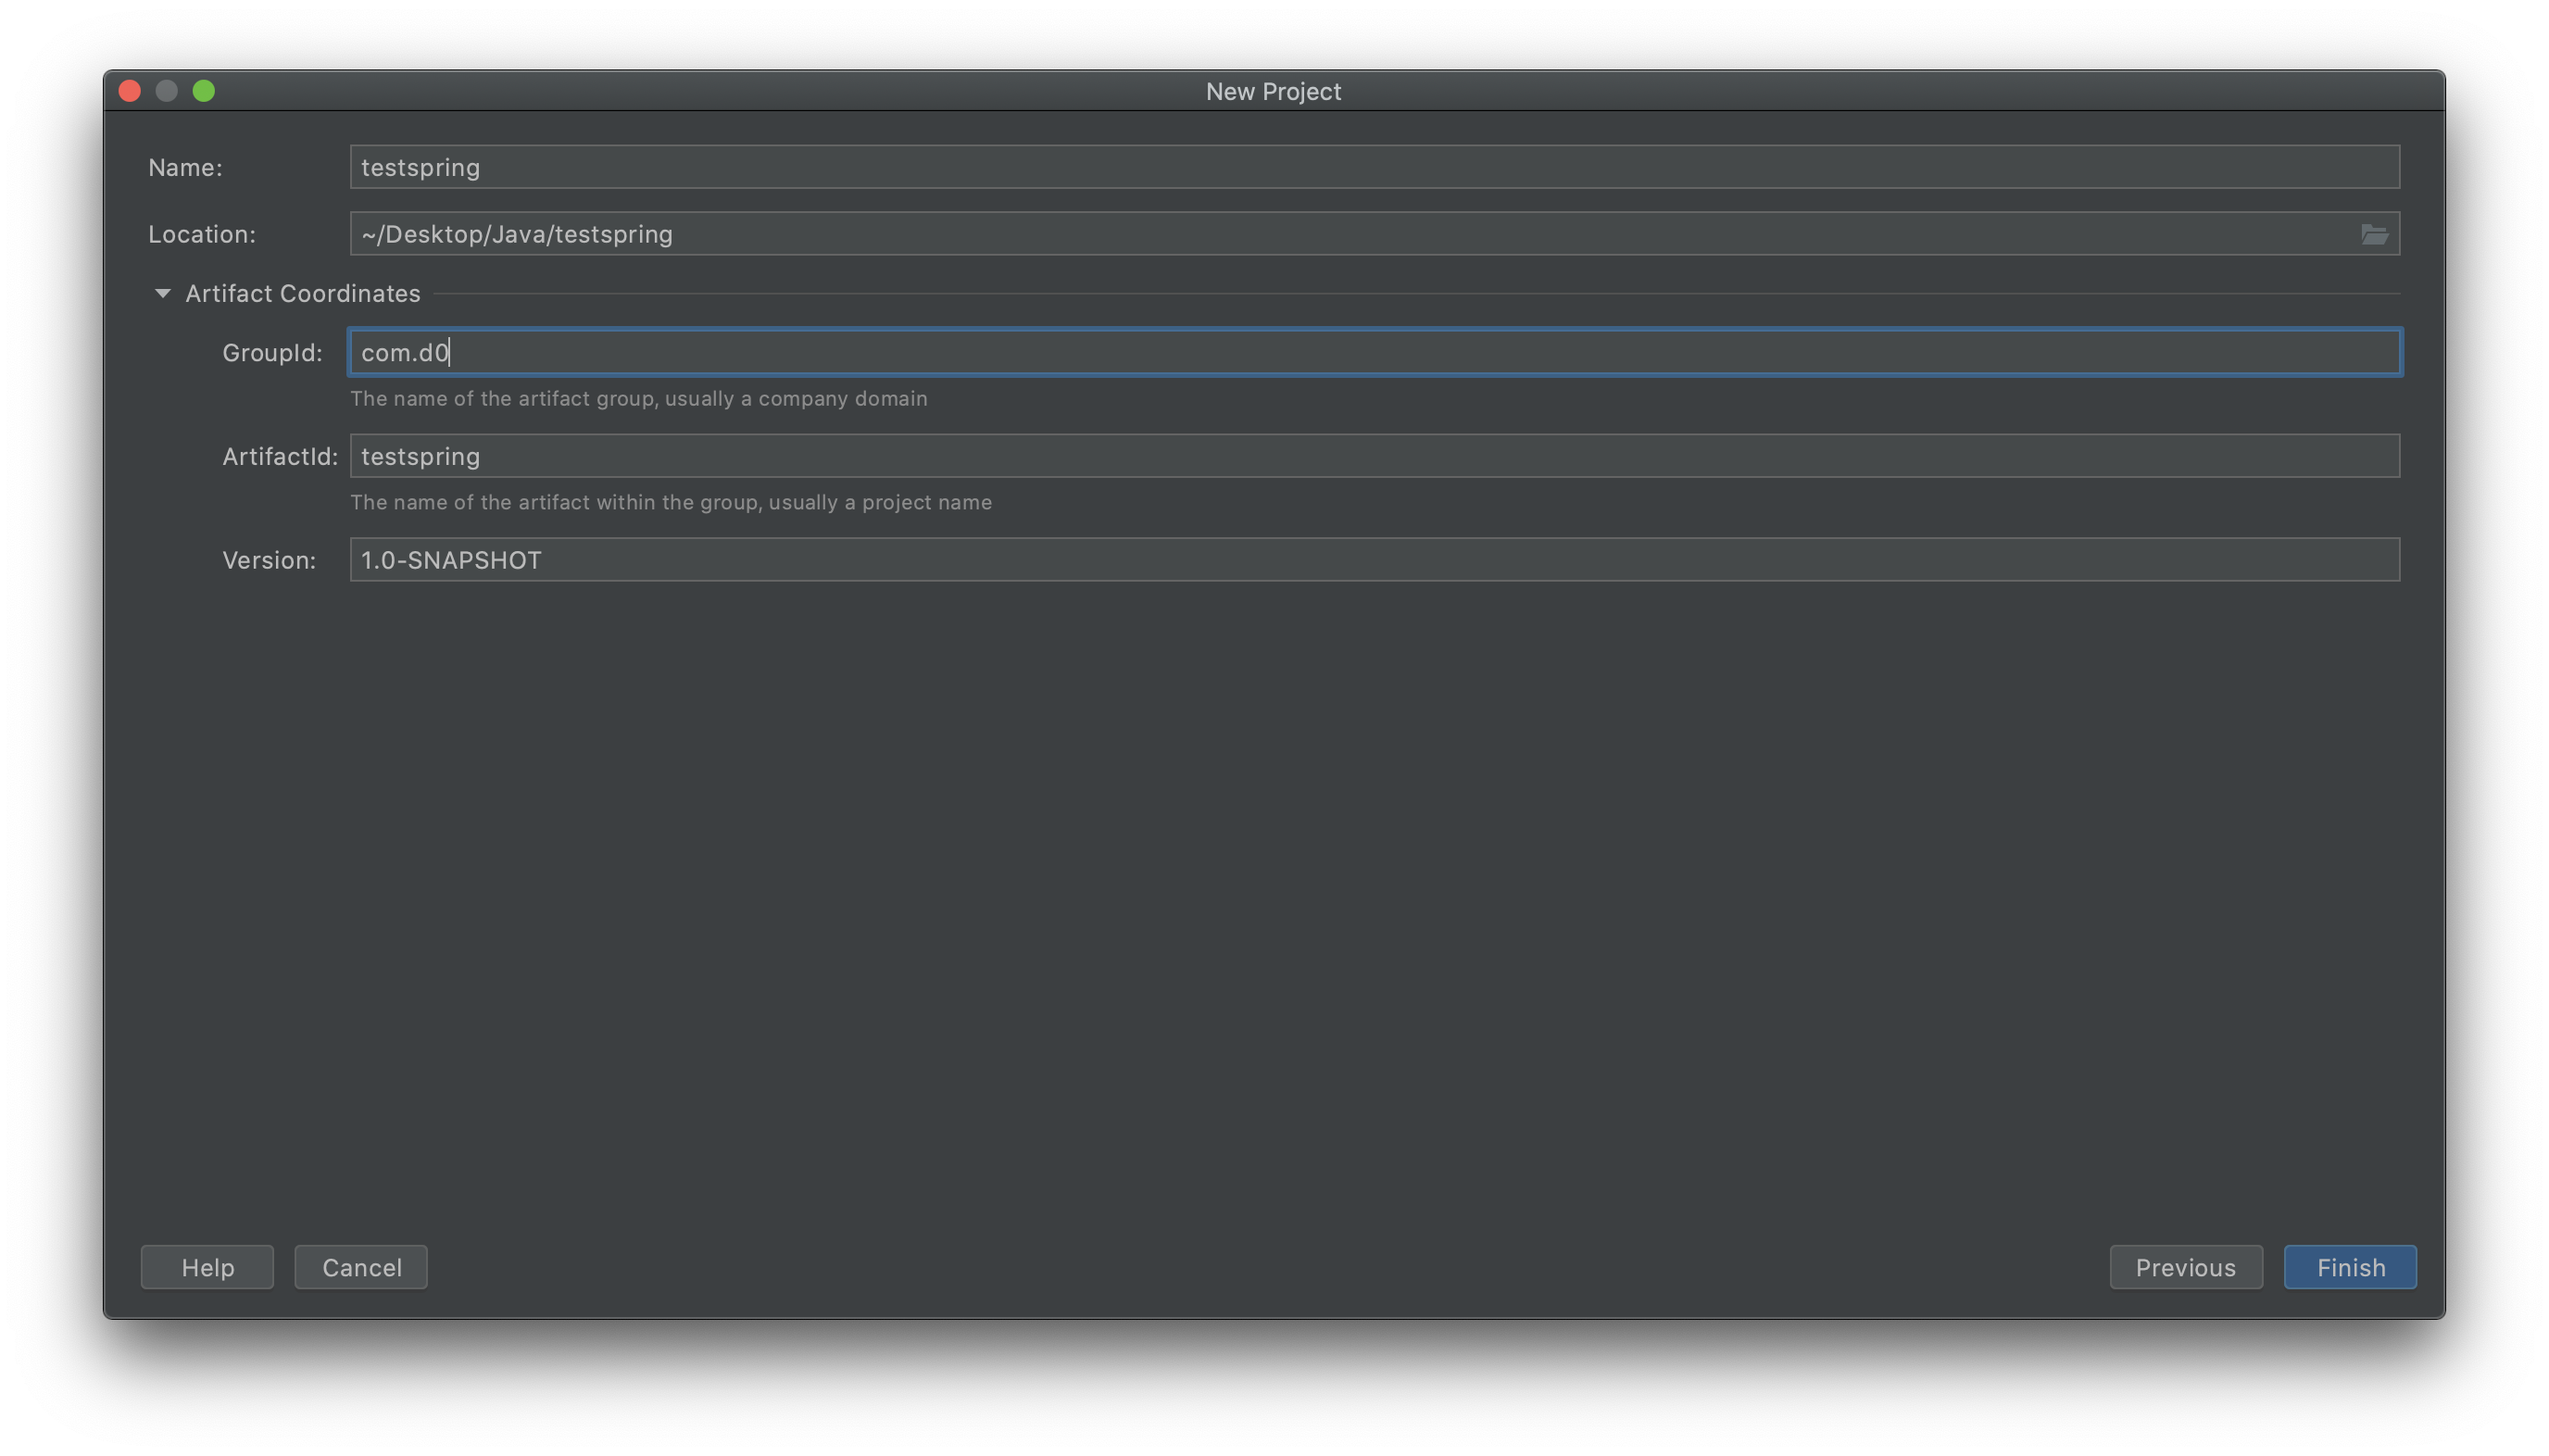Go back with the Previous button
The image size is (2549, 1456).
(x=2185, y=1267)
